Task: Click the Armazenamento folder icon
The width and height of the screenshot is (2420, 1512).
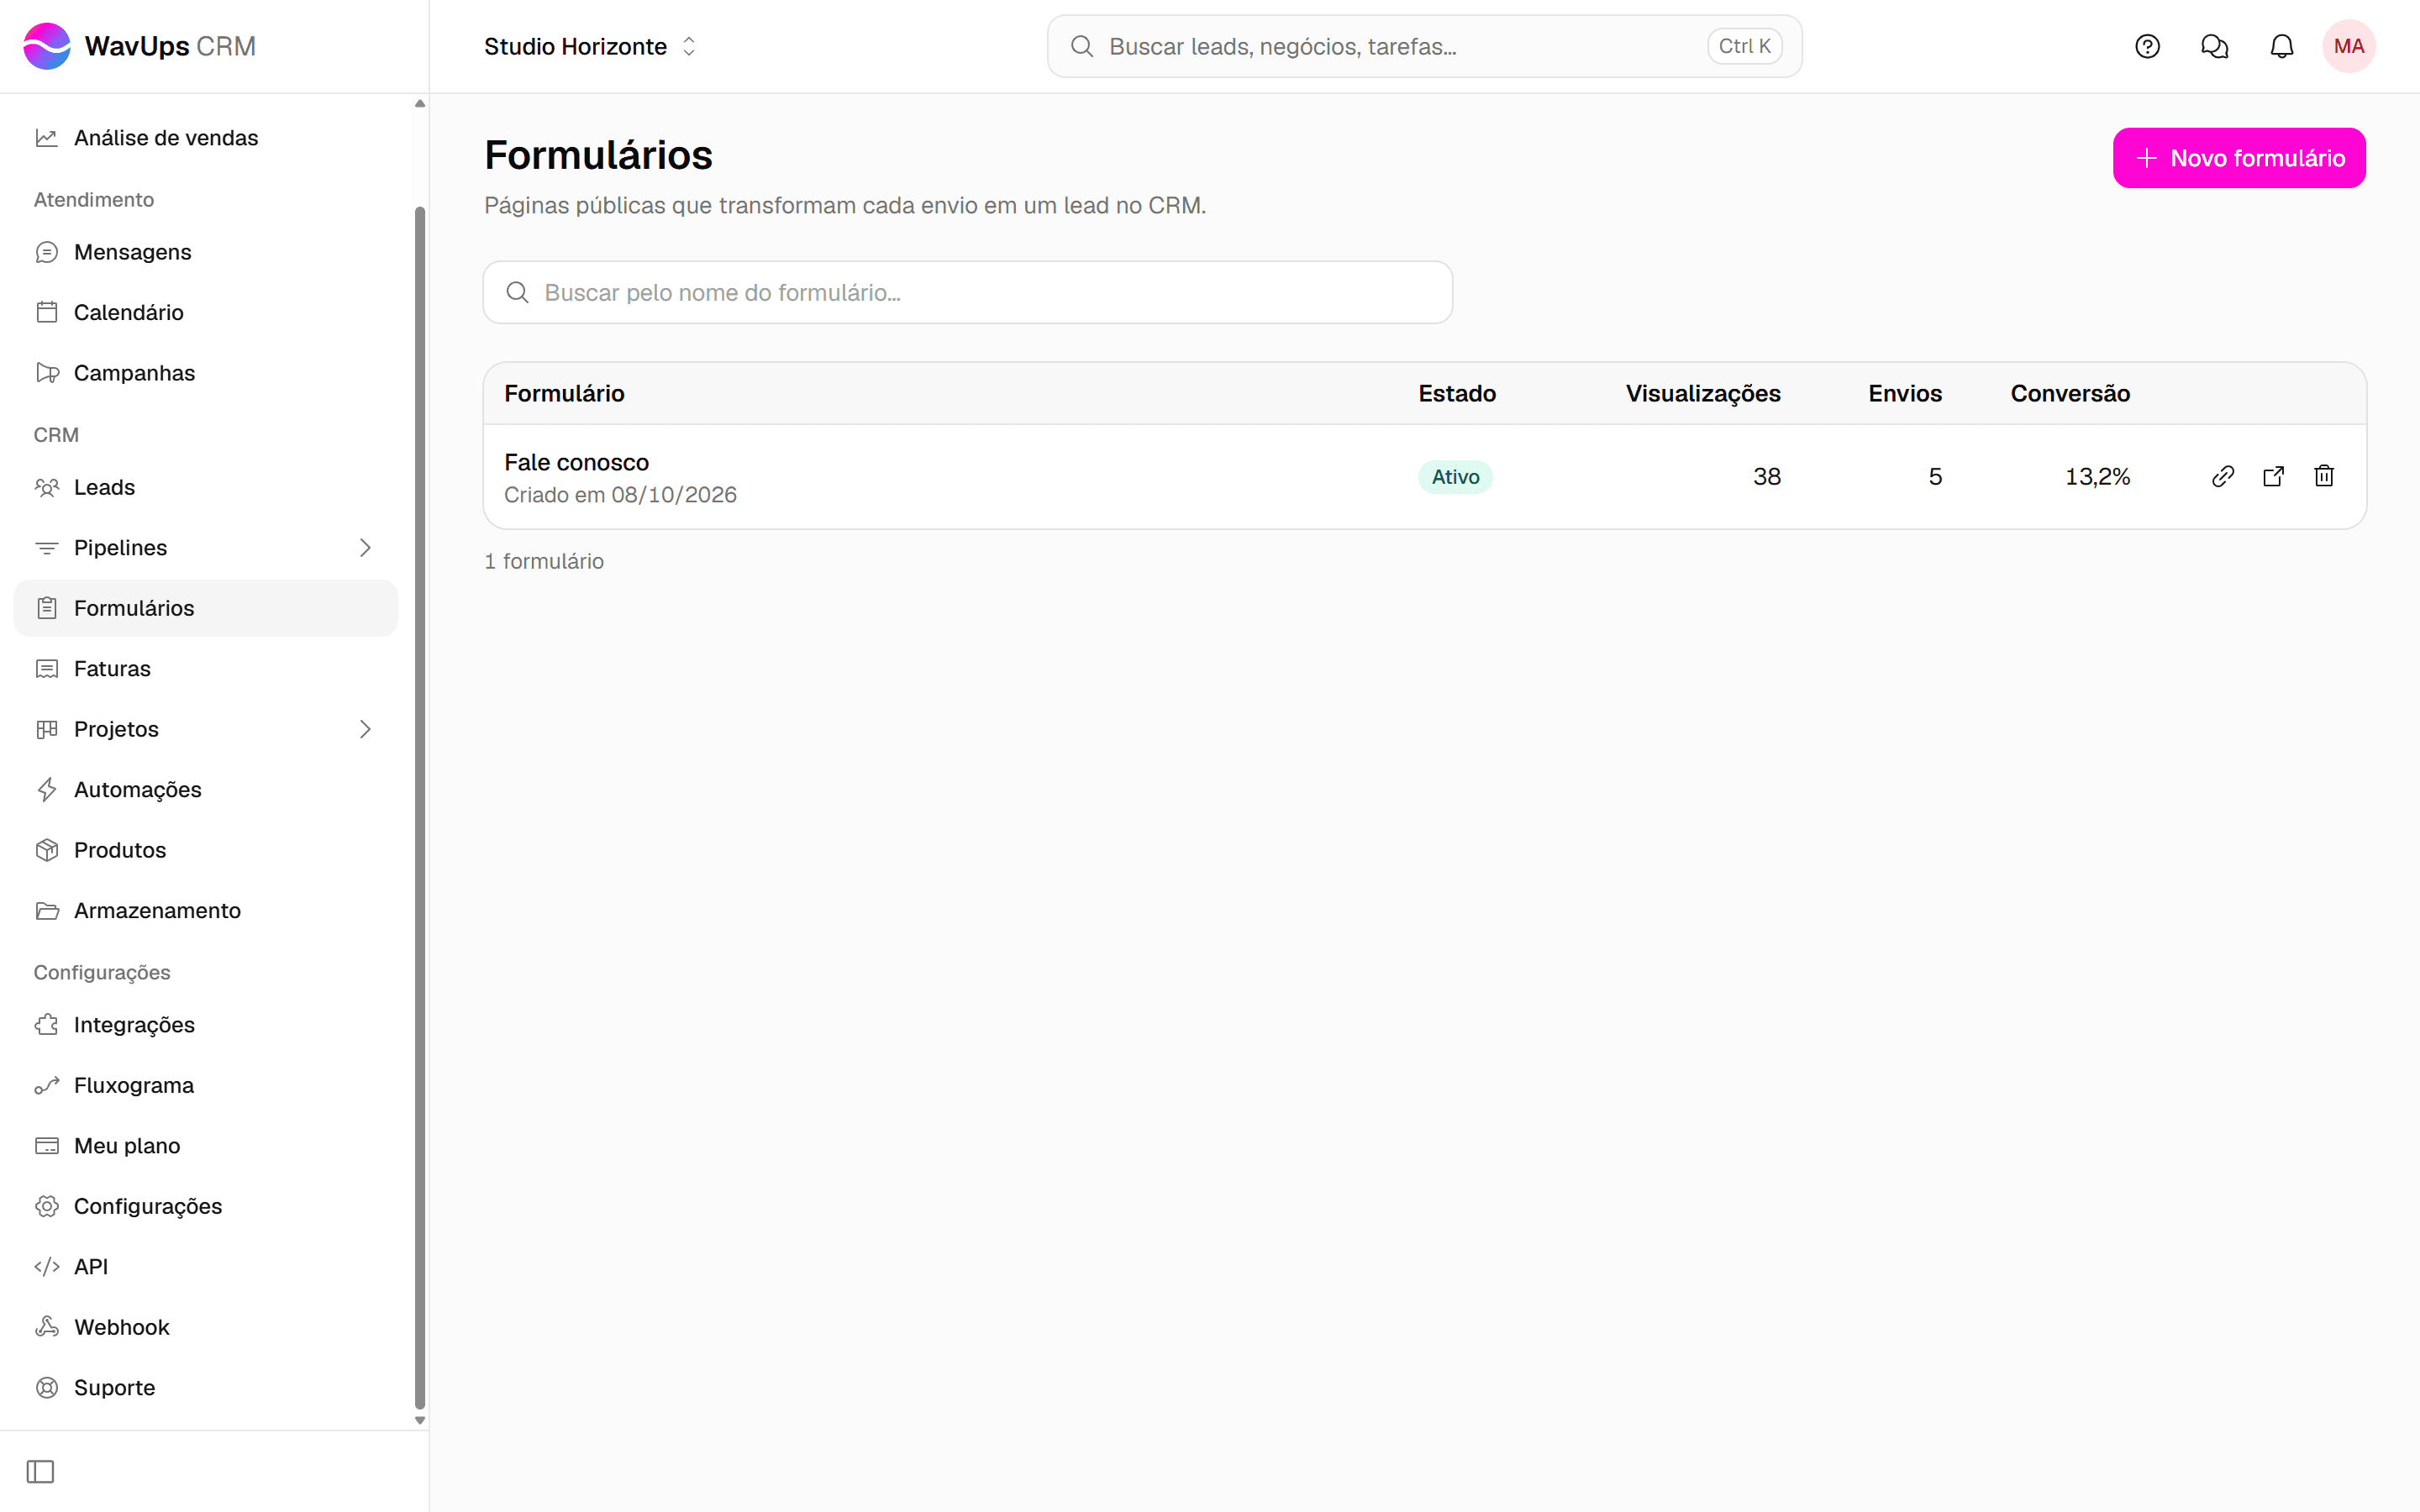Action: tap(47, 910)
